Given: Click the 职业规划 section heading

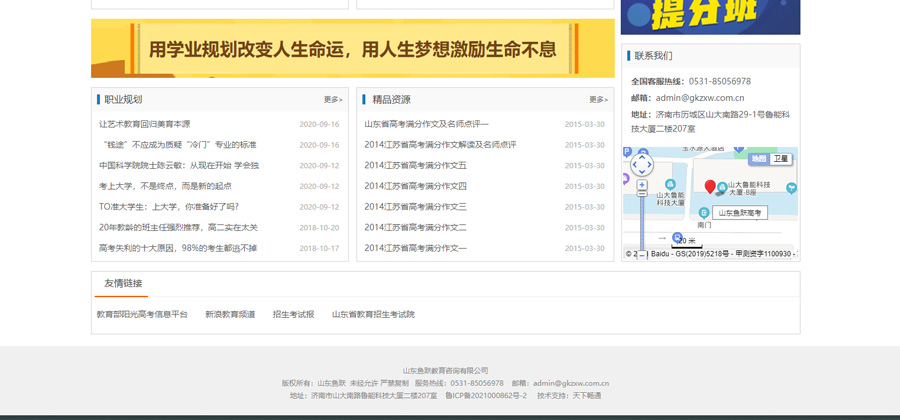Looking at the screenshot, I should 123,99.
